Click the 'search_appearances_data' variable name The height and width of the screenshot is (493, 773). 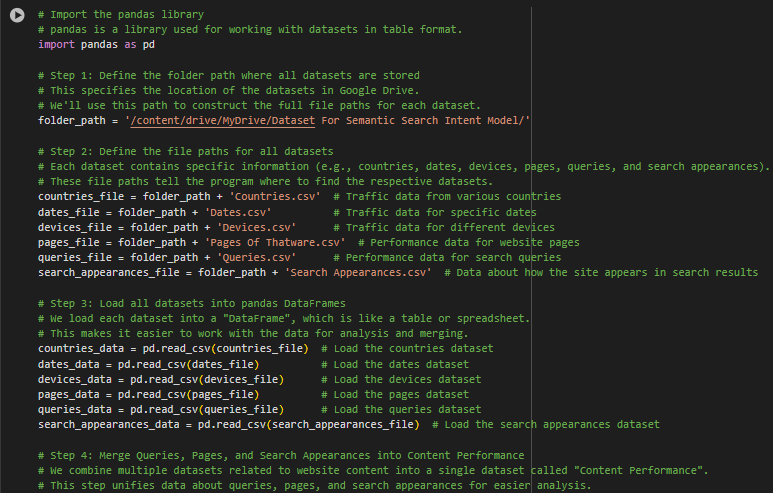[108, 424]
